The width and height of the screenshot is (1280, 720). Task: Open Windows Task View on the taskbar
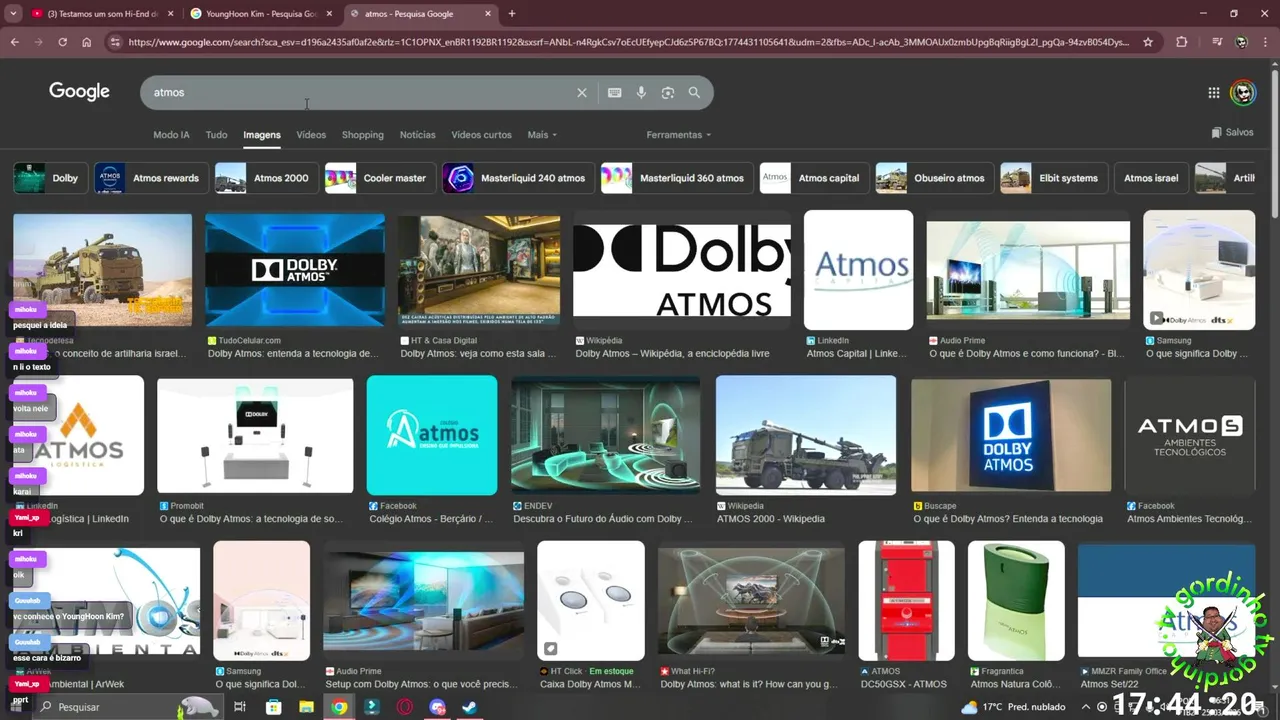tap(240, 707)
